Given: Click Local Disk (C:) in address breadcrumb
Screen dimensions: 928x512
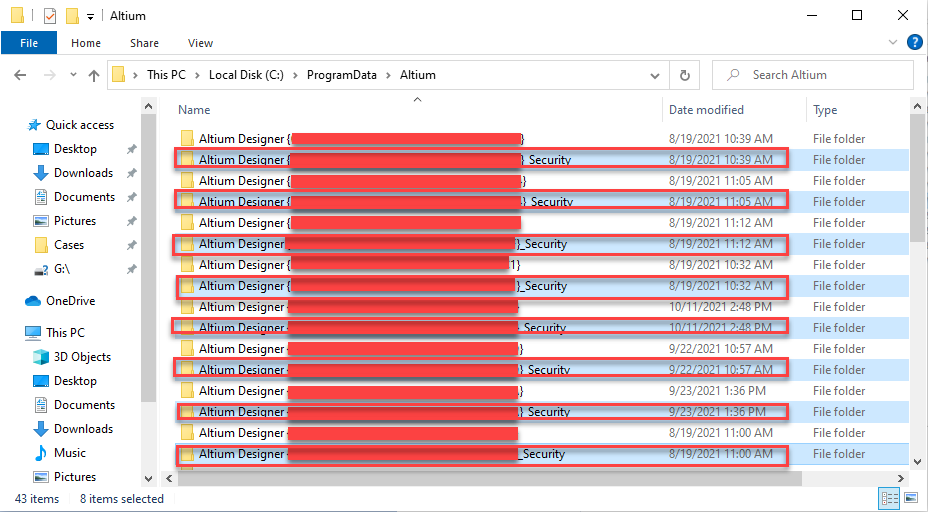Looking at the screenshot, I should [246, 75].
